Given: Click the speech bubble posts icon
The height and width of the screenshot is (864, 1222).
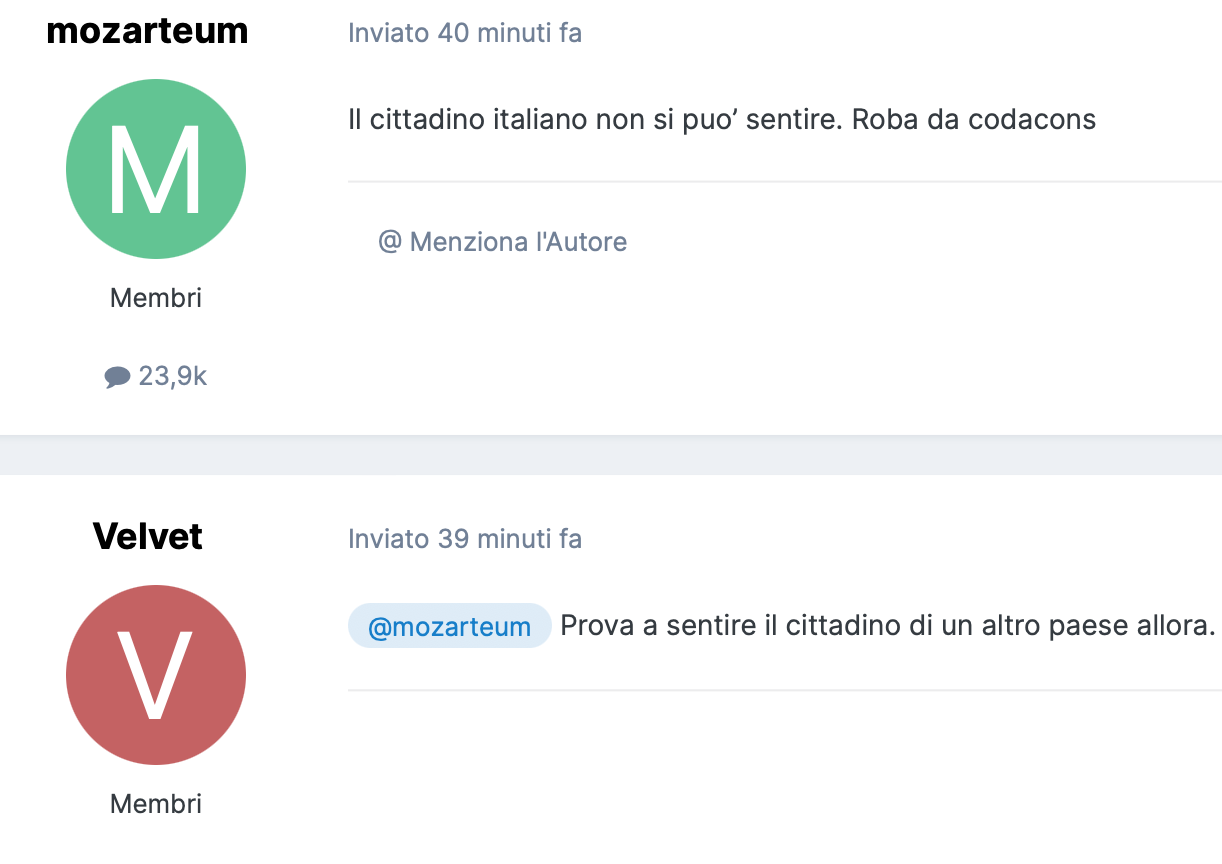Looking at the screenshot, I should (117, 377).
